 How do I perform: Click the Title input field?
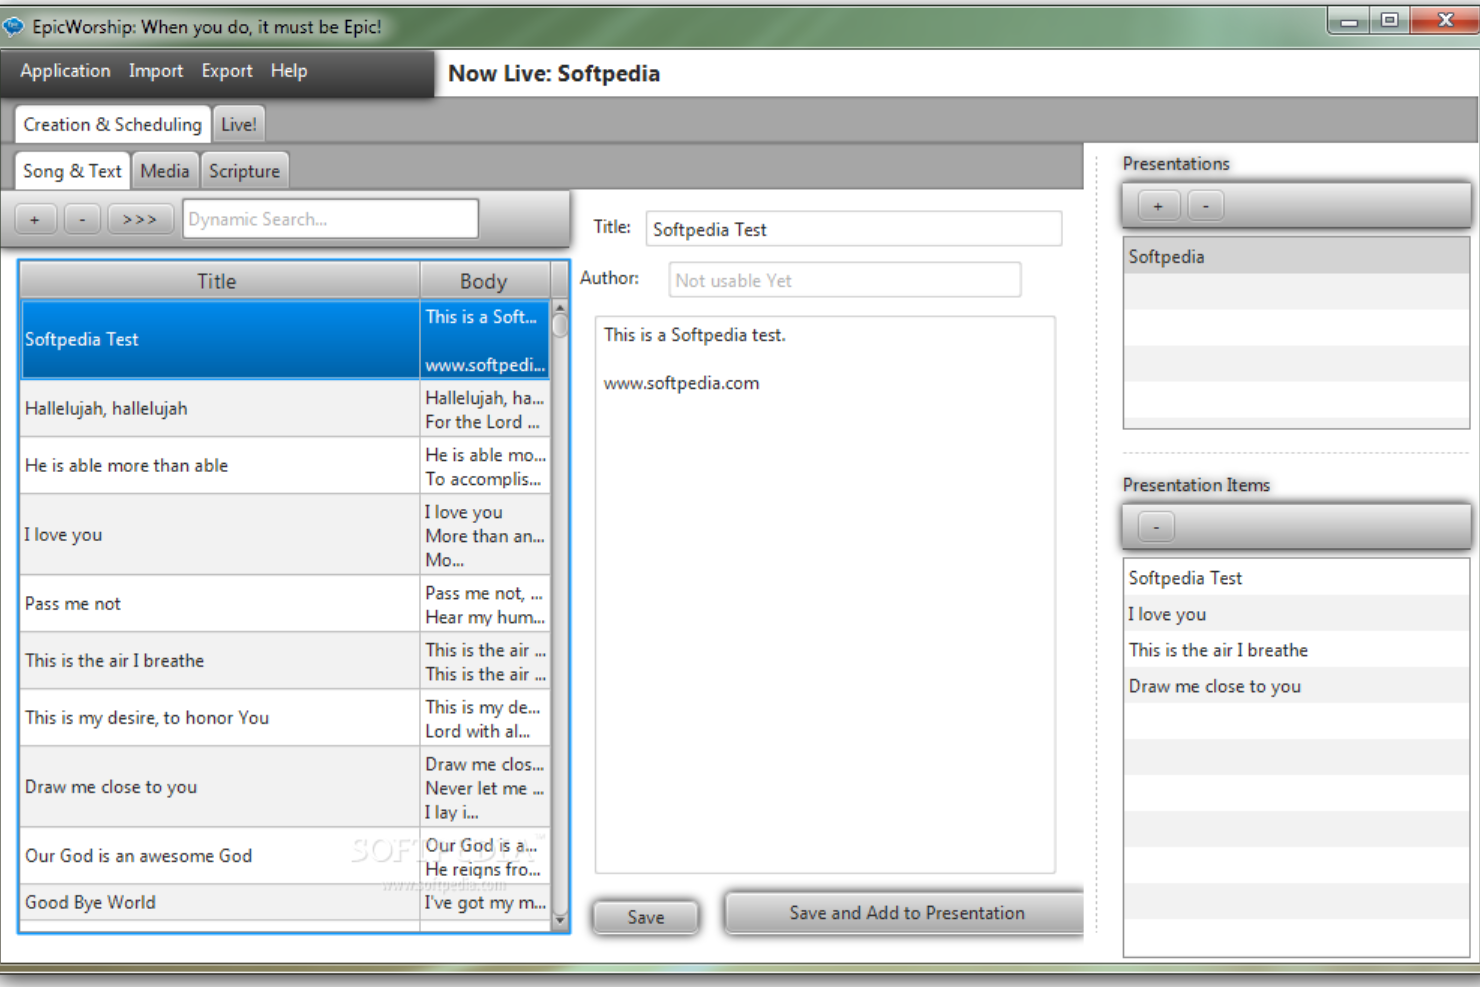pyautogui.click(x=854, y=229)
